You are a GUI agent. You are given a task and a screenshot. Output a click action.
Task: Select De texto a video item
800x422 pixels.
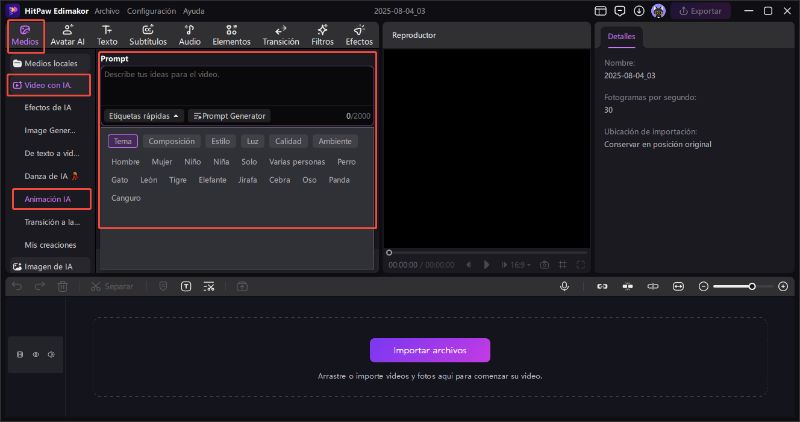(52, 153)
